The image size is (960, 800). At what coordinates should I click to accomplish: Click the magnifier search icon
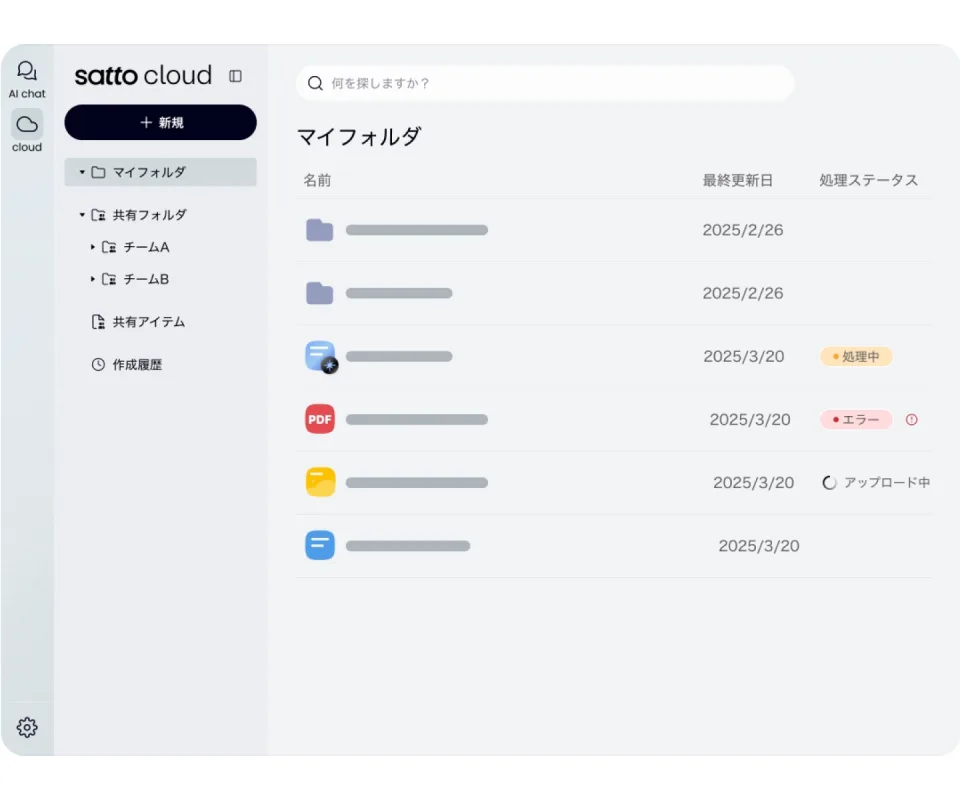315,83
